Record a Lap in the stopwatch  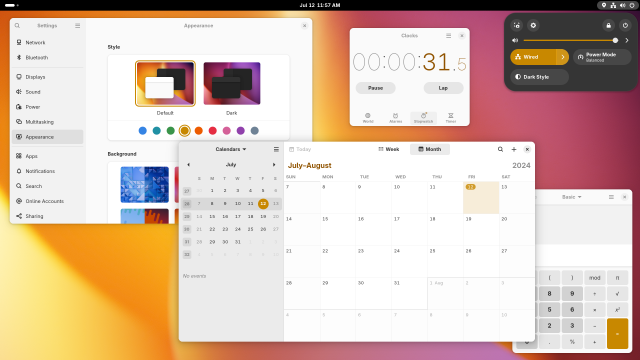point(443,88)
